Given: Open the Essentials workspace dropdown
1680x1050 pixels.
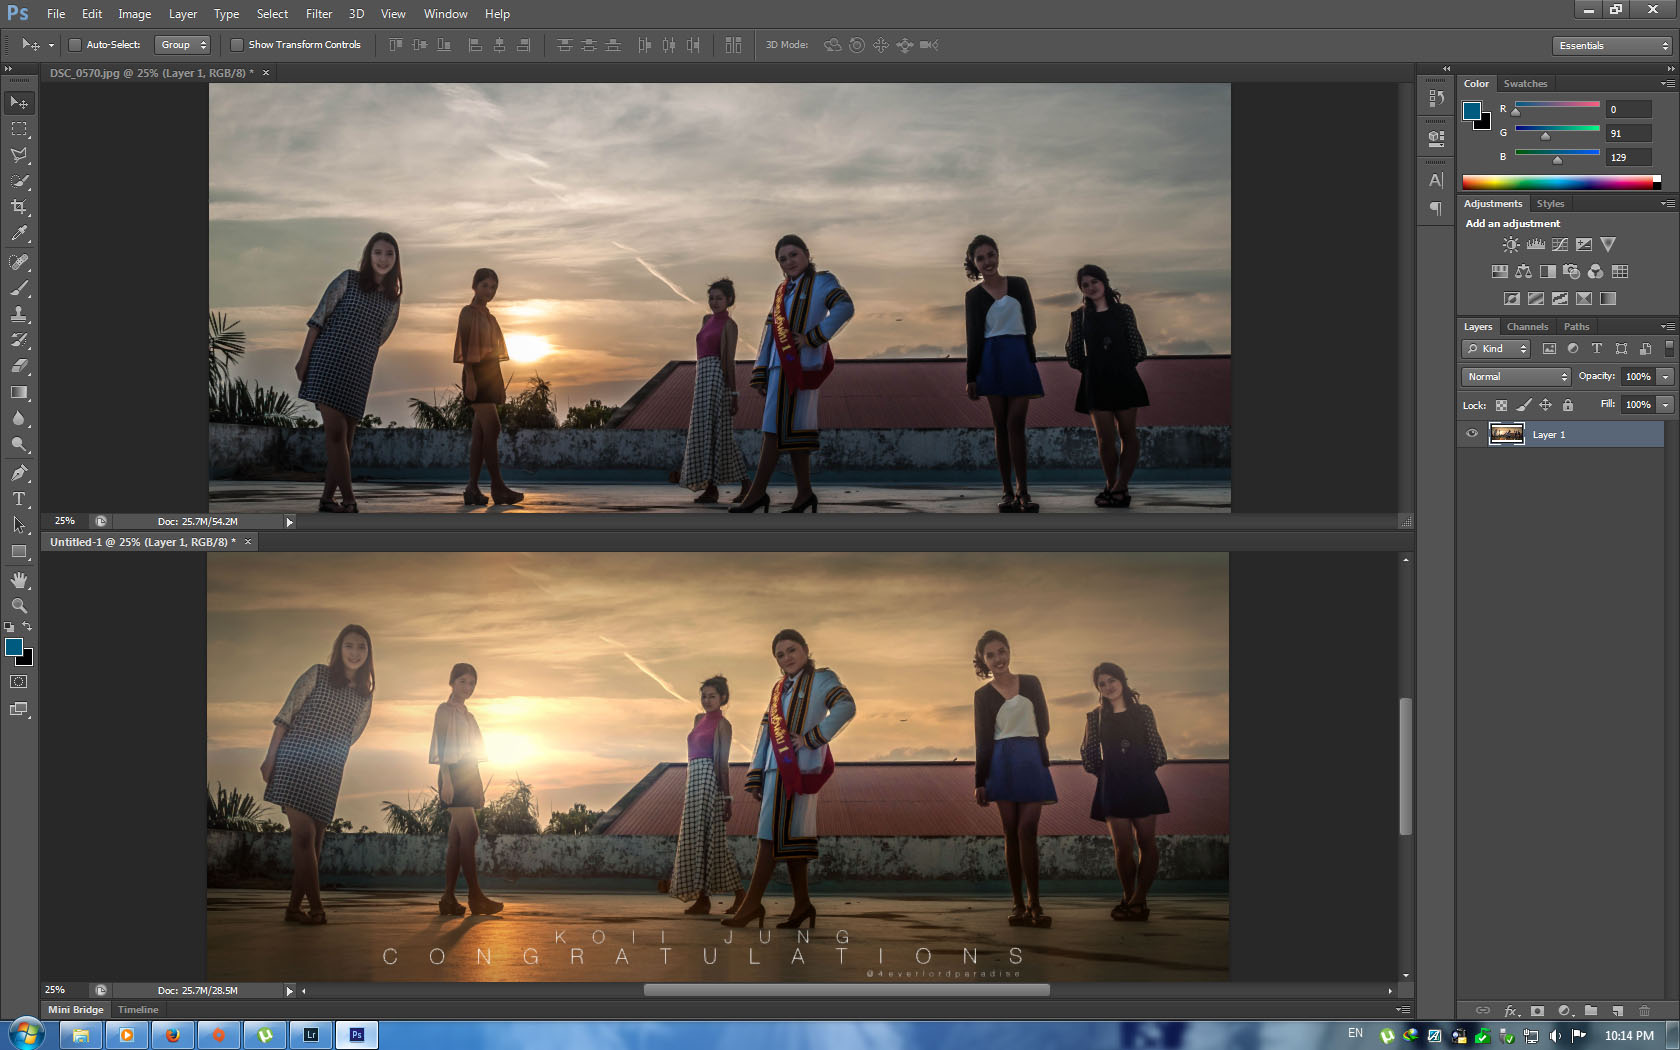Looking at the screenshot, I should click(x=1613, y=46).
